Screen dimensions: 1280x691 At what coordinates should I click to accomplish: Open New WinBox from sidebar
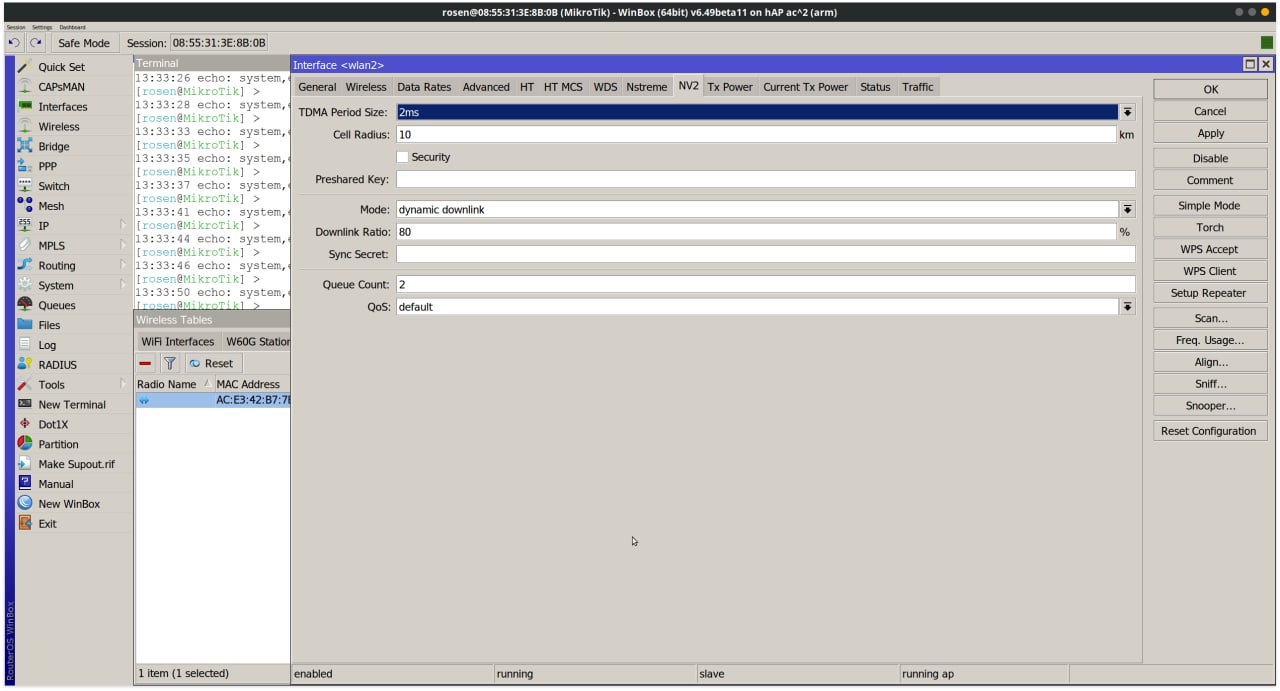(69, 504)
